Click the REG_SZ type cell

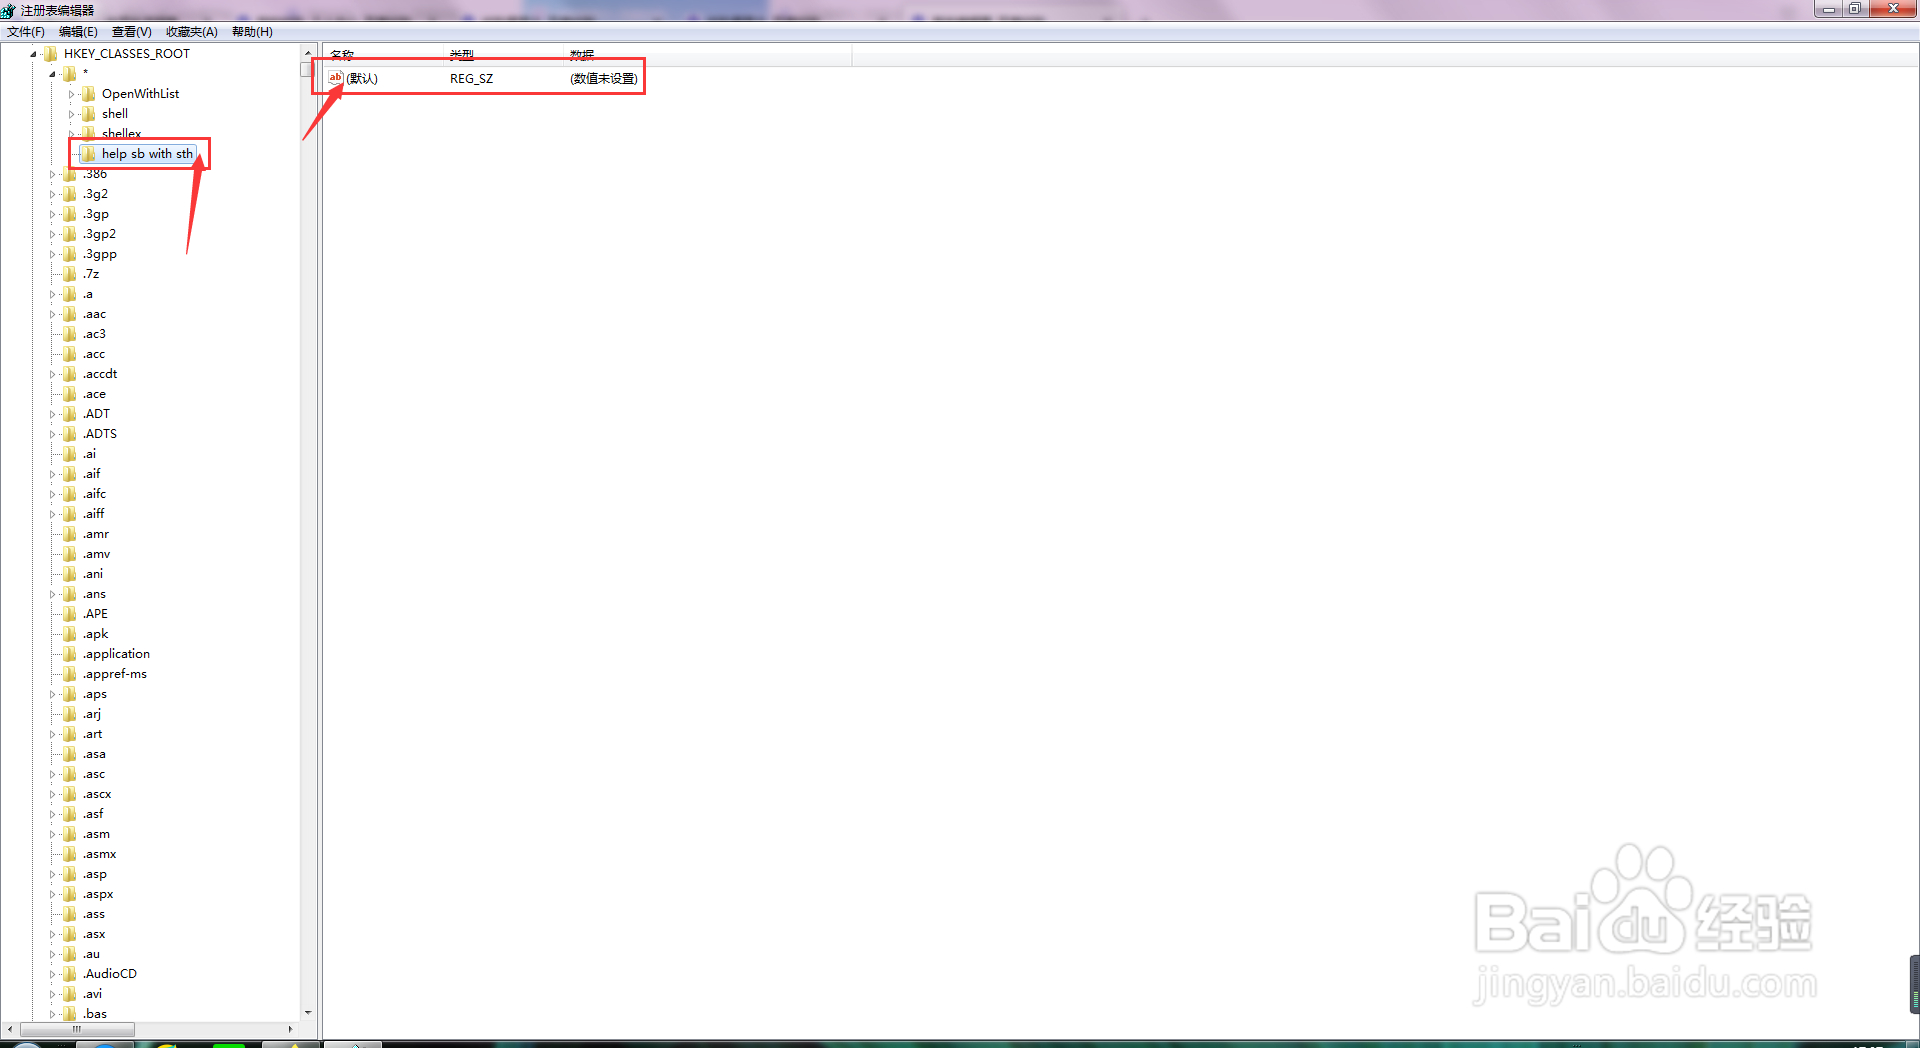(471, 79)
